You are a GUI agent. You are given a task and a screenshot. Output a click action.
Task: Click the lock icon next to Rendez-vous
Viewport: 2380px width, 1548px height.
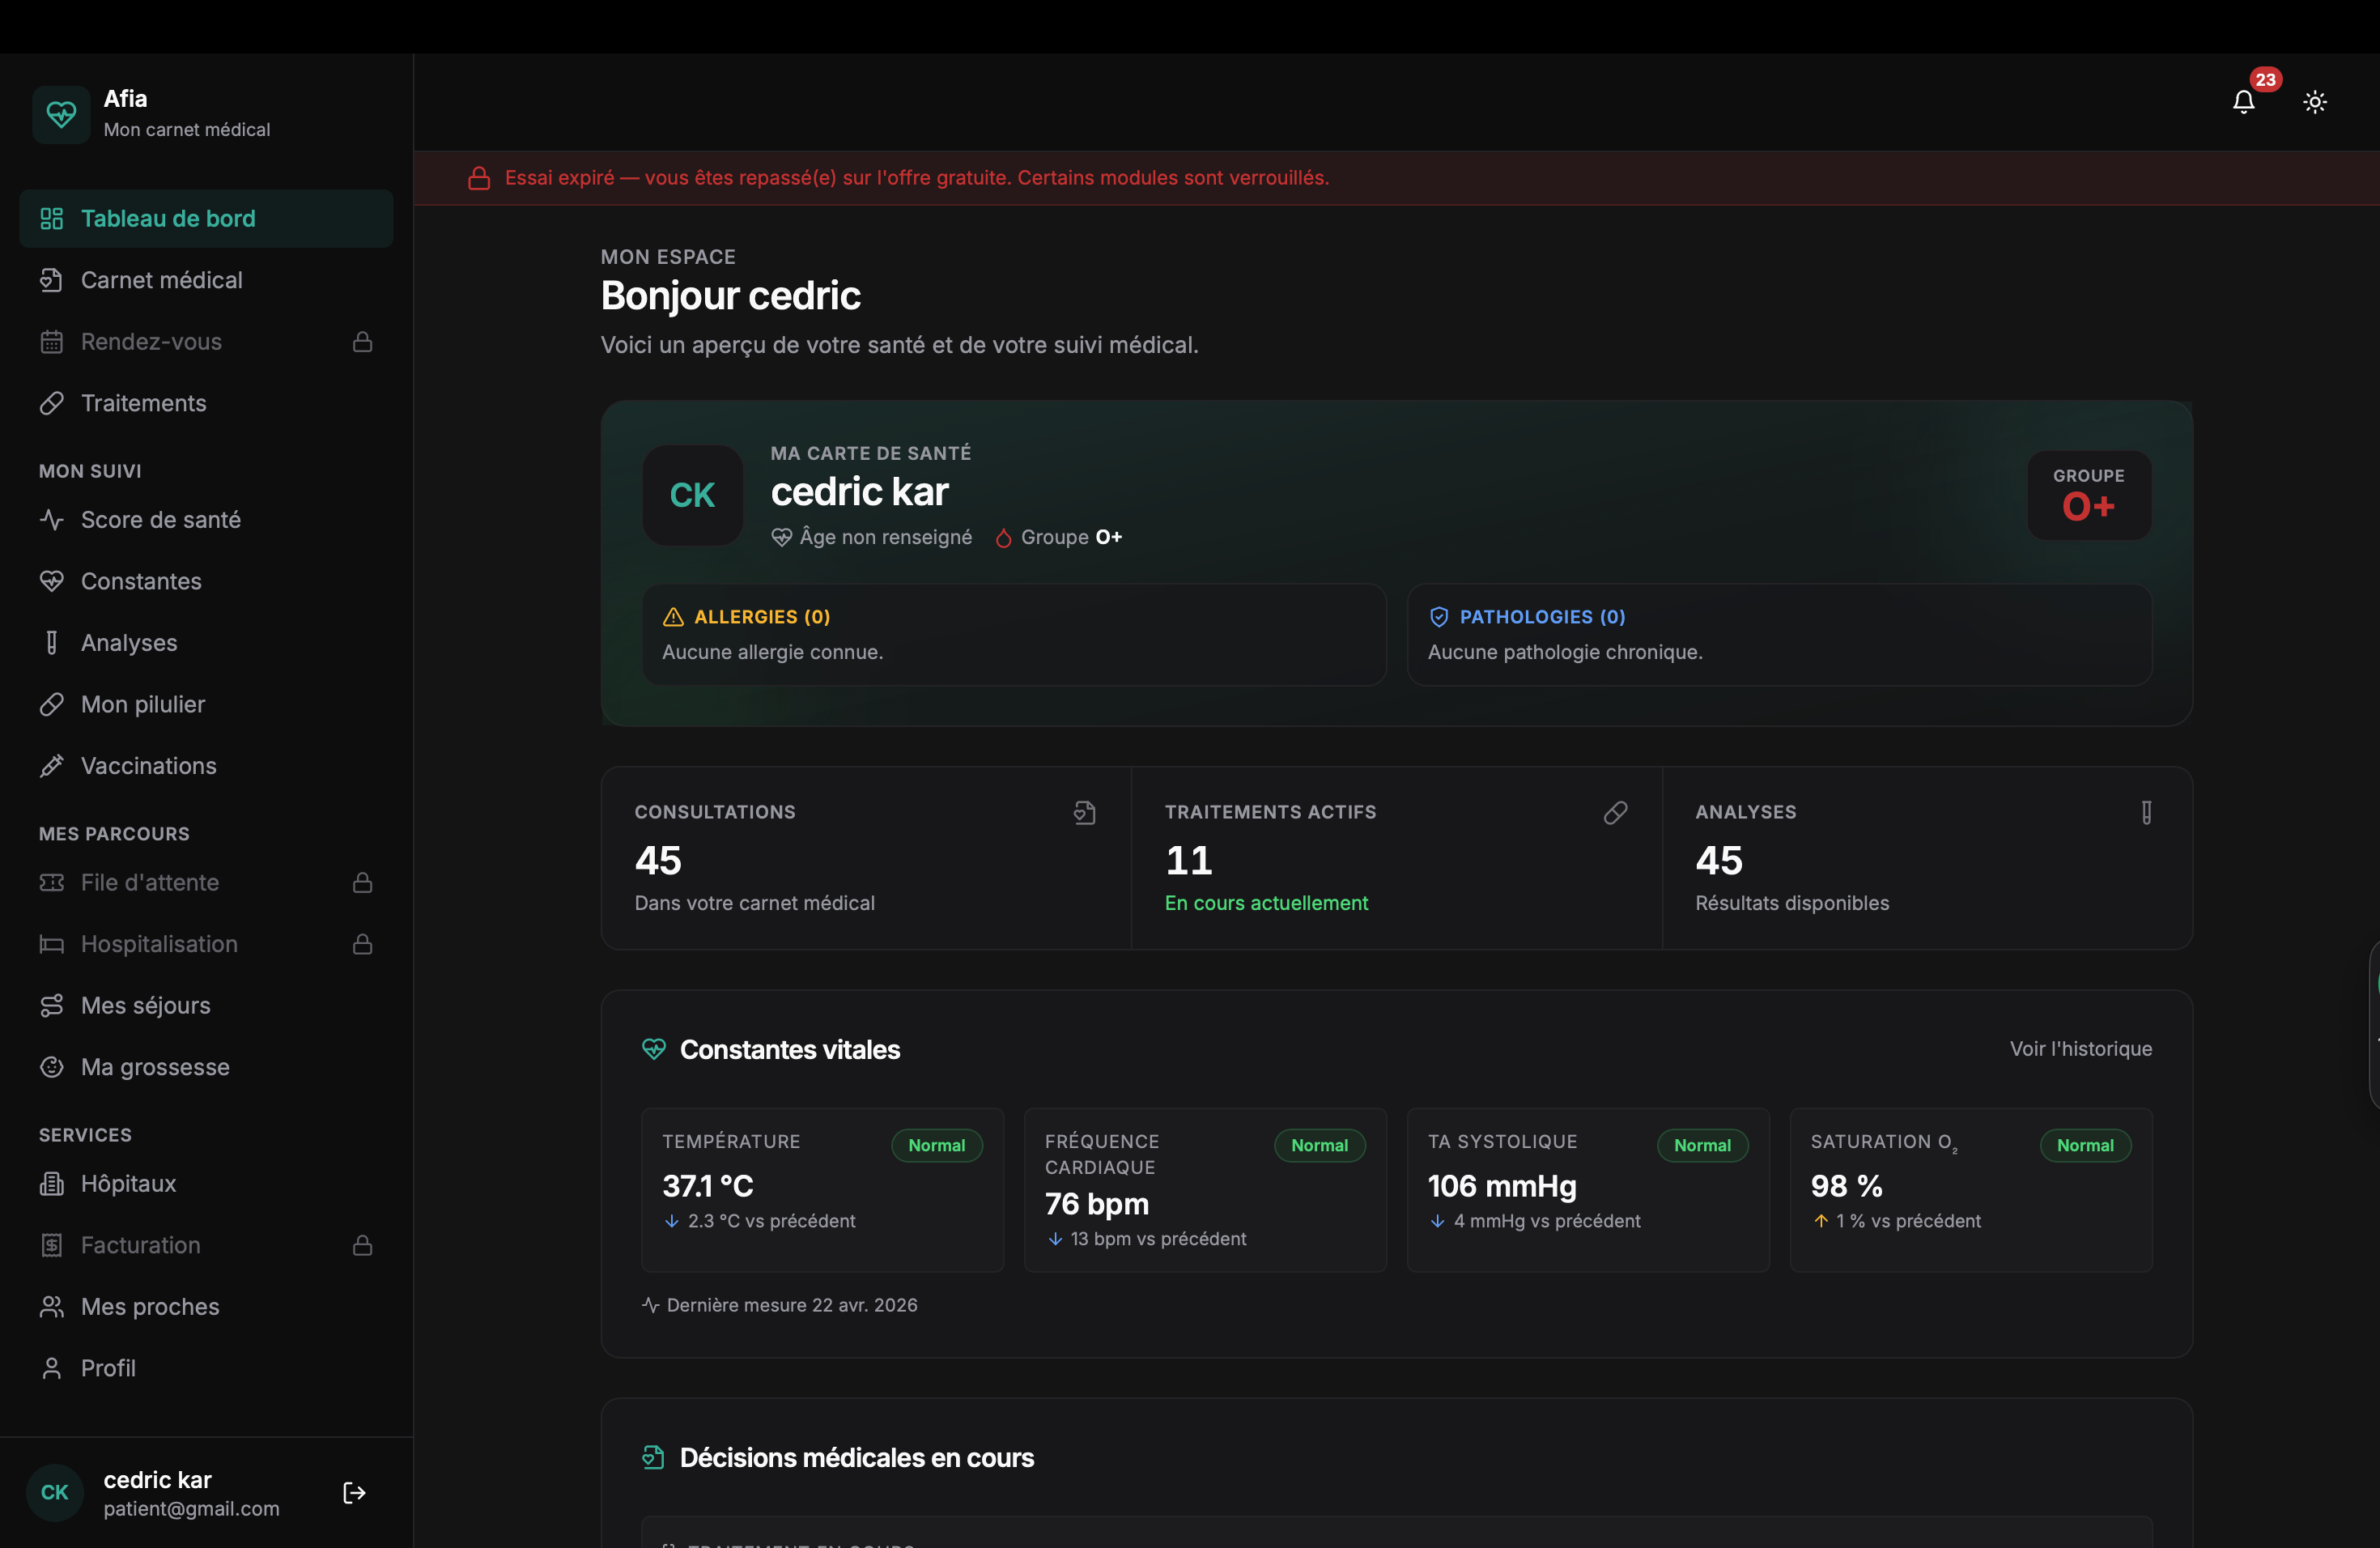coord(363,342)
